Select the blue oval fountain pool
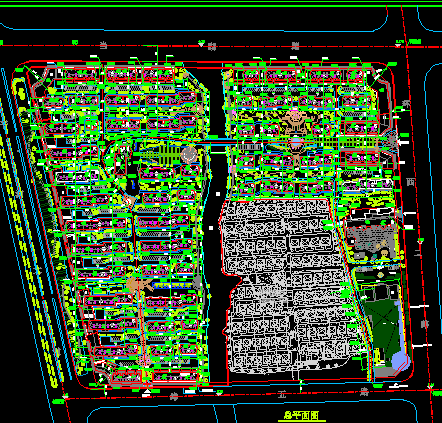The height and width of the screenshot is (423, 442). 295,143
